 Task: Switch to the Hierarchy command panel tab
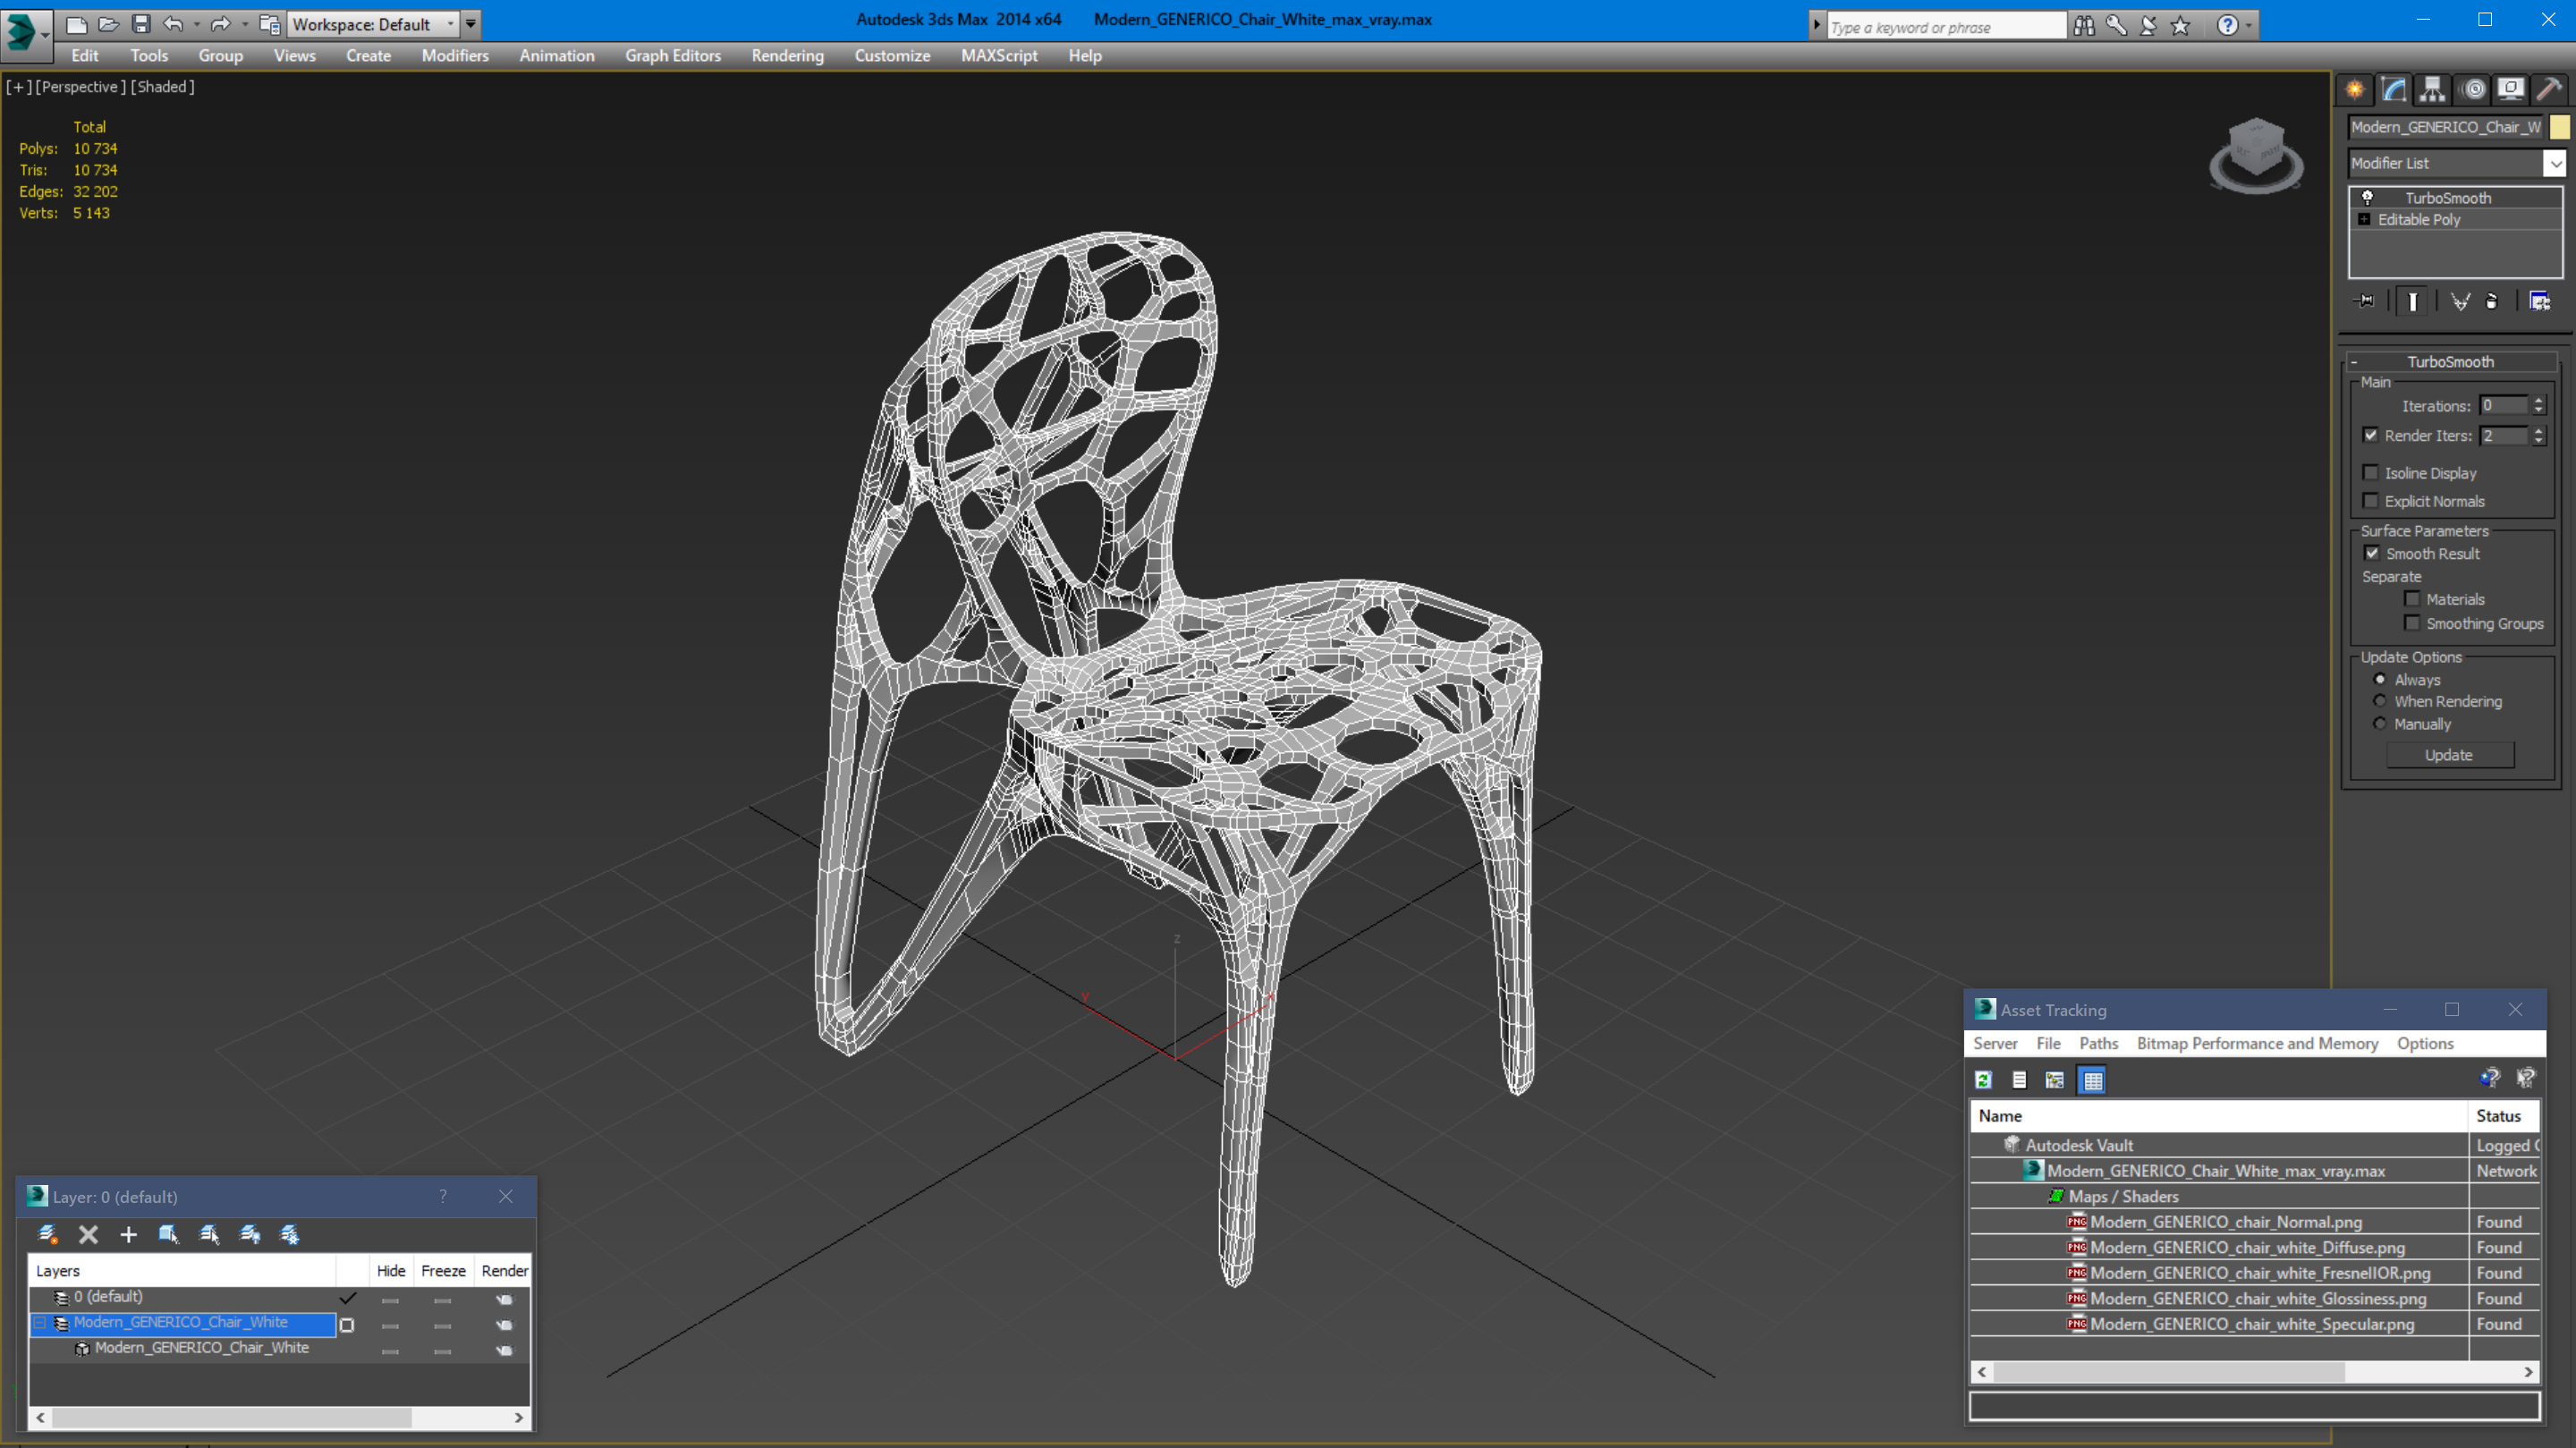click(x=2432, y=90)
